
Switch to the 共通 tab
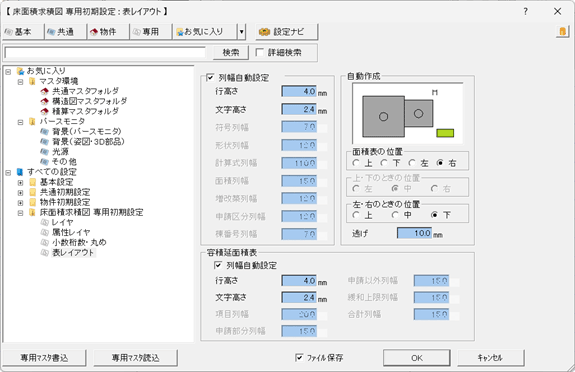pos(65,32)
